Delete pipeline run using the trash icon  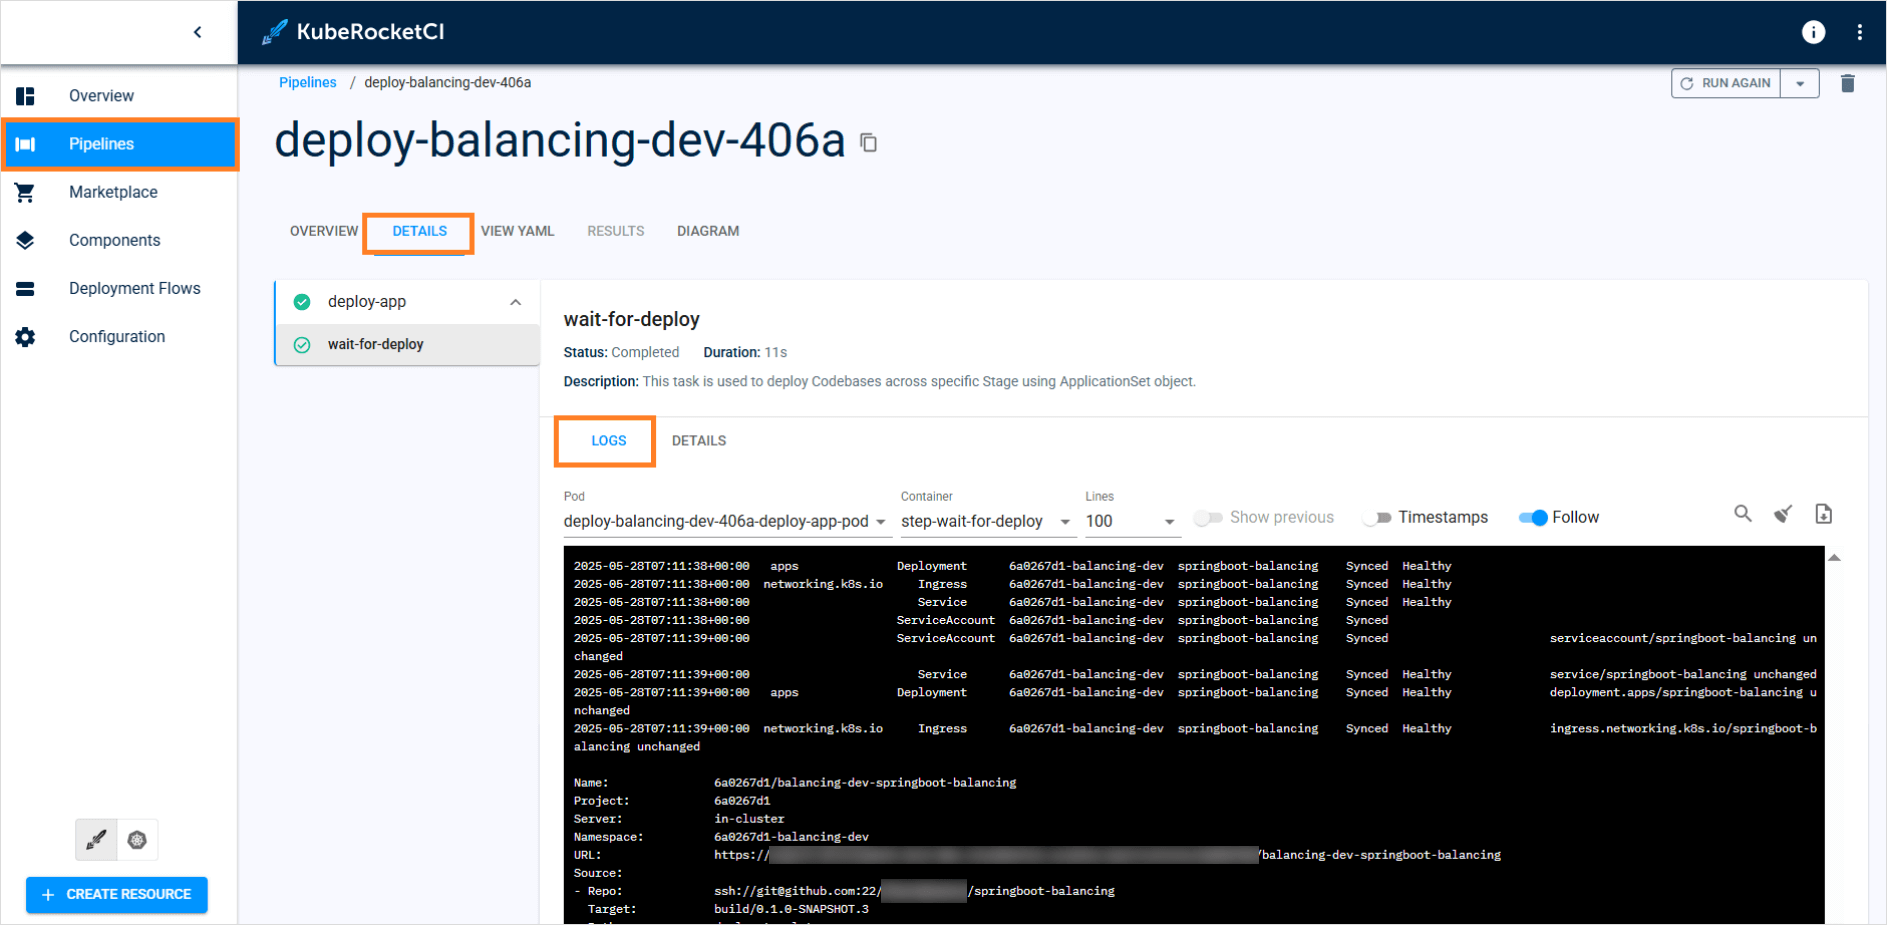click(x=1847, y=83)
